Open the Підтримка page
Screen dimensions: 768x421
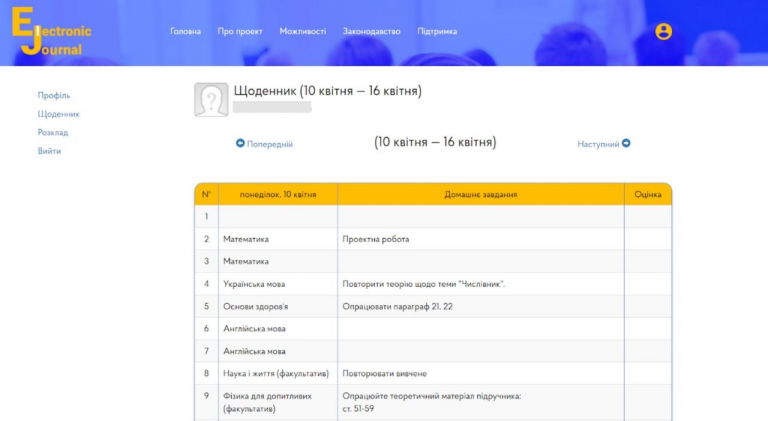pyautogui.click(x=437, y=31)
